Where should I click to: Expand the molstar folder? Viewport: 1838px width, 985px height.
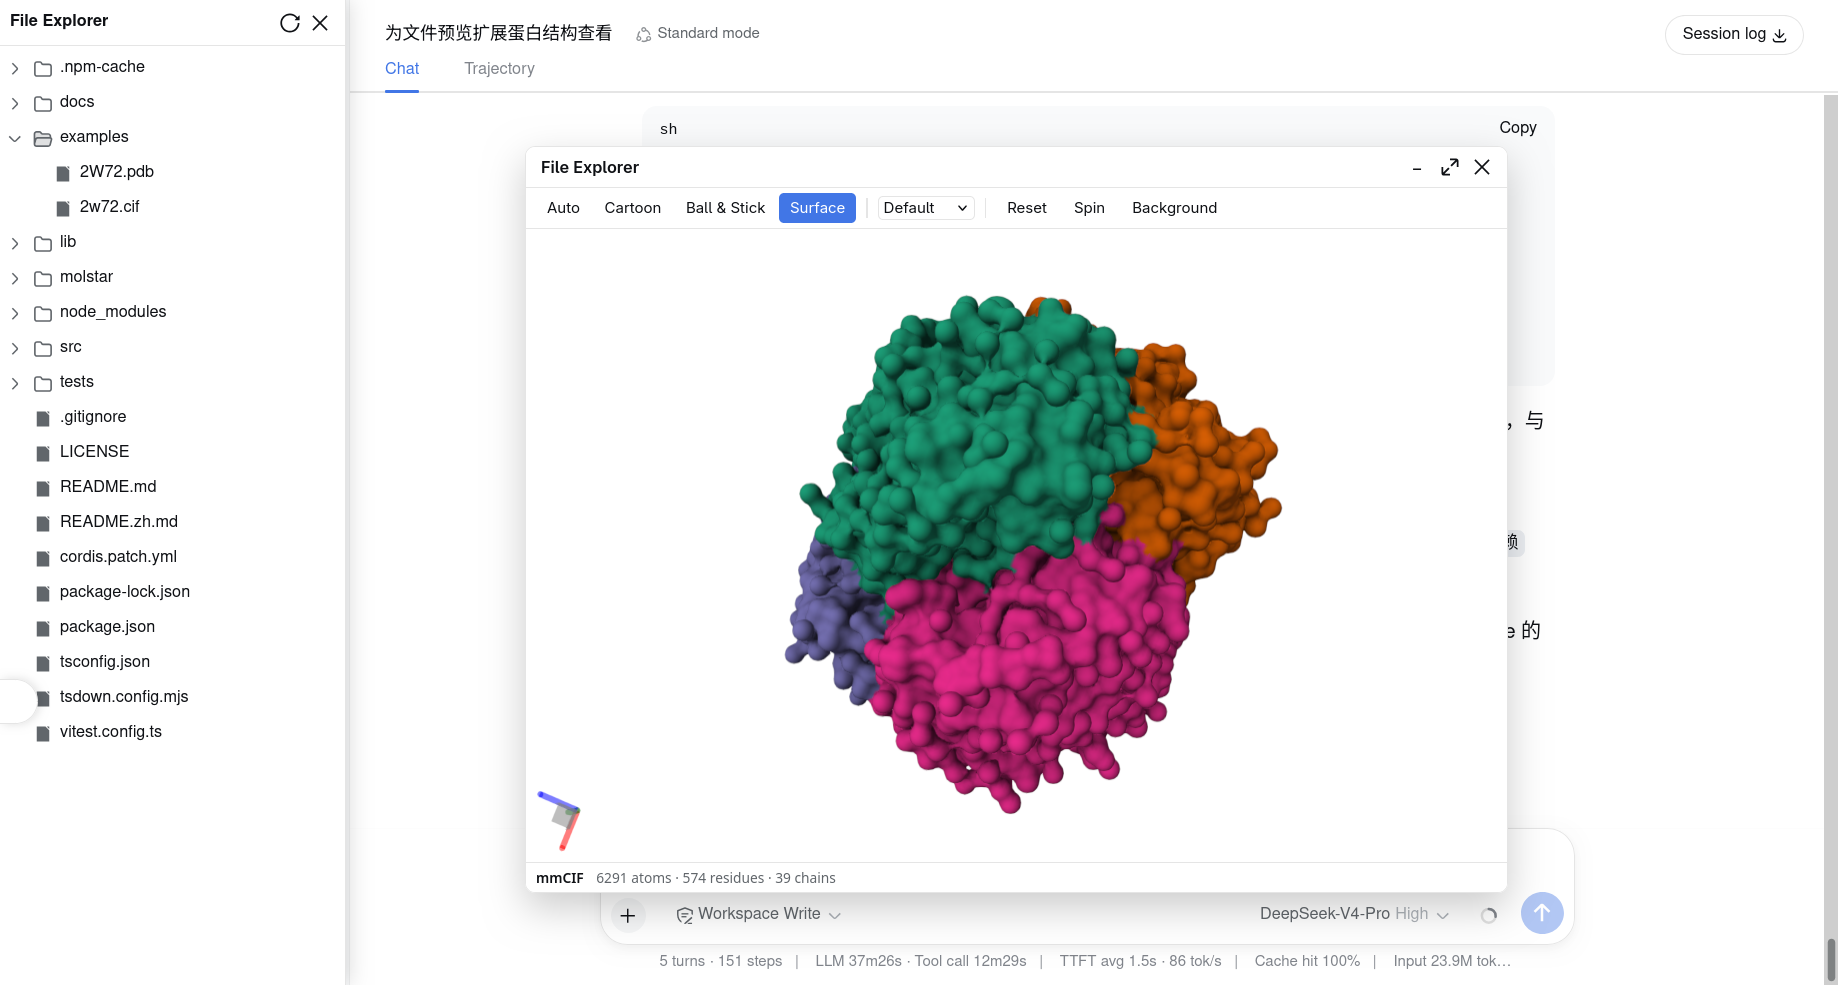pos(15,278)
